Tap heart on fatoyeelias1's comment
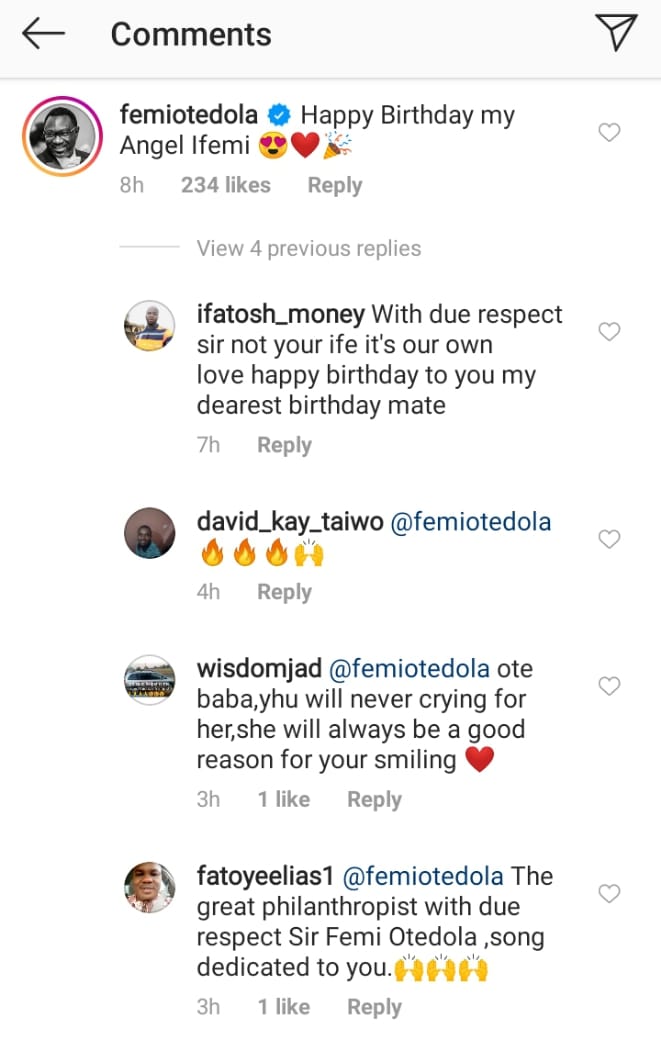 click(609, 893)
